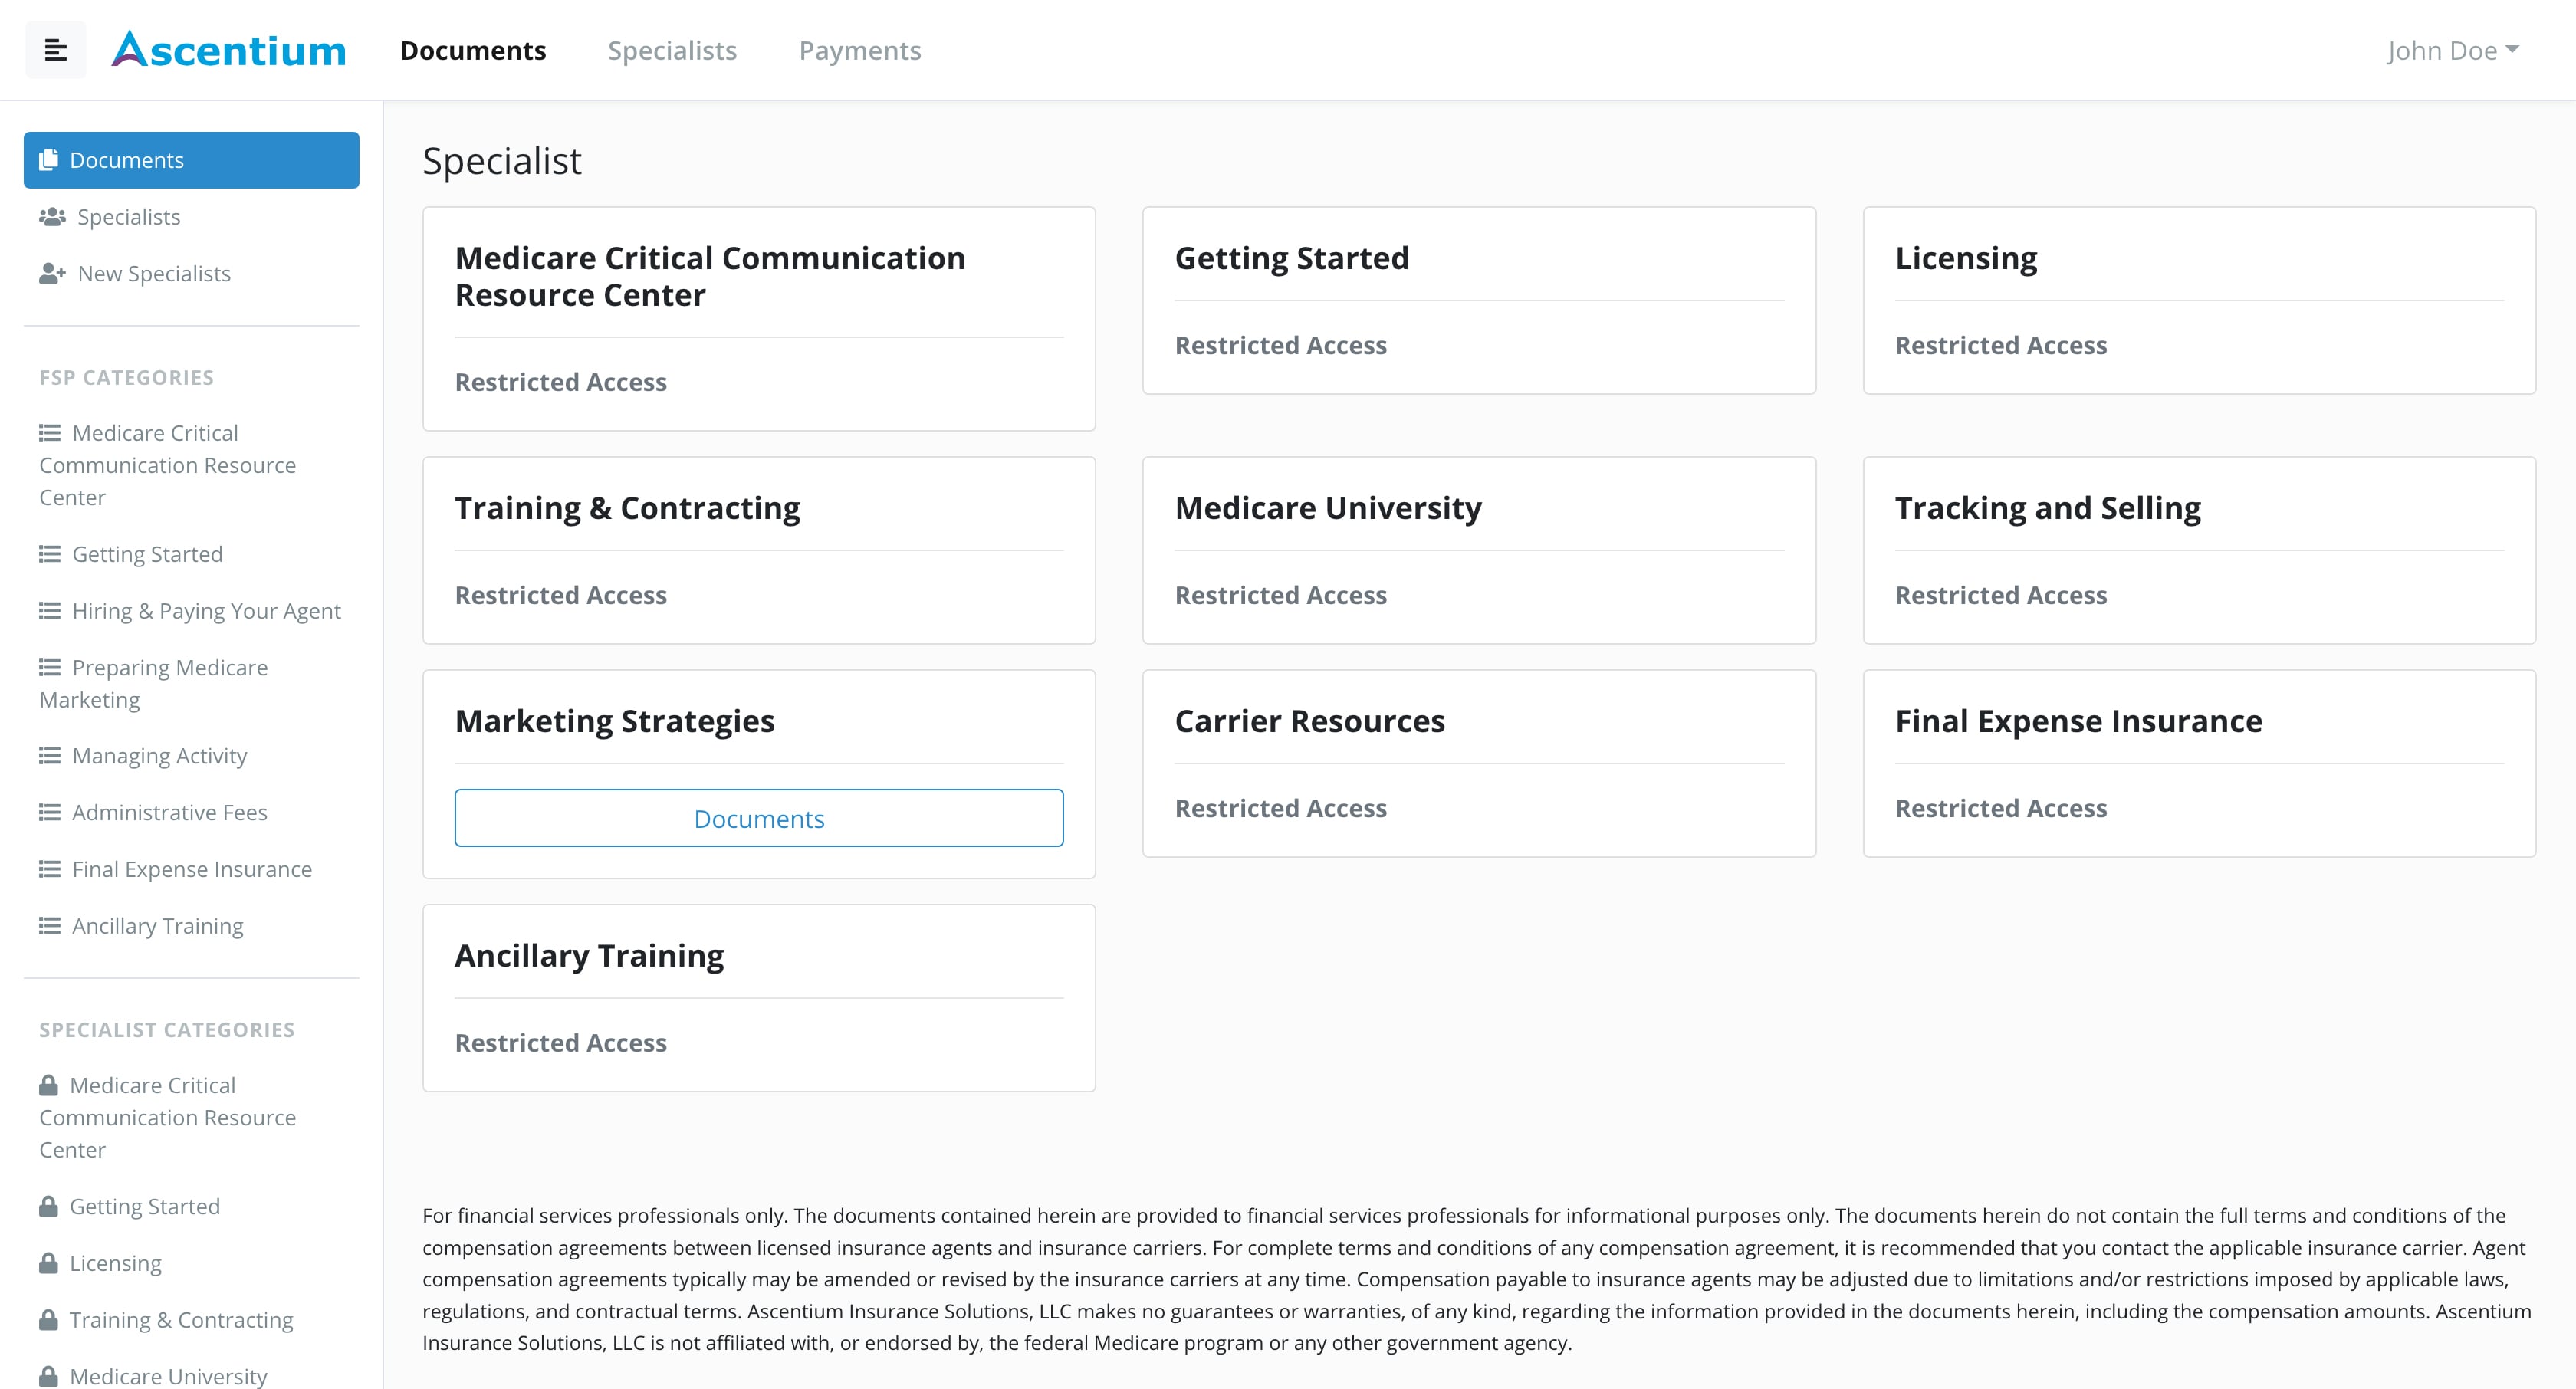Click the Medicare University card title

click(x=1327, y=508)
